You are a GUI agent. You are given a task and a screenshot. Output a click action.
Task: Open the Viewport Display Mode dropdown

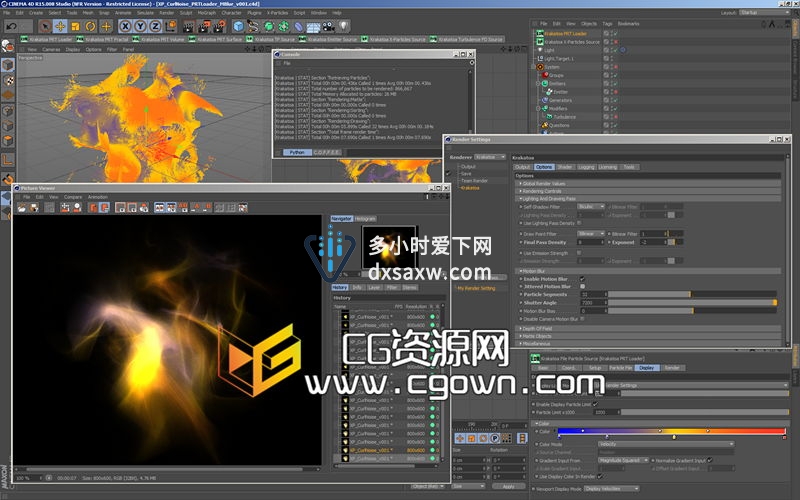pyautogui.click(x=611, y=489)
